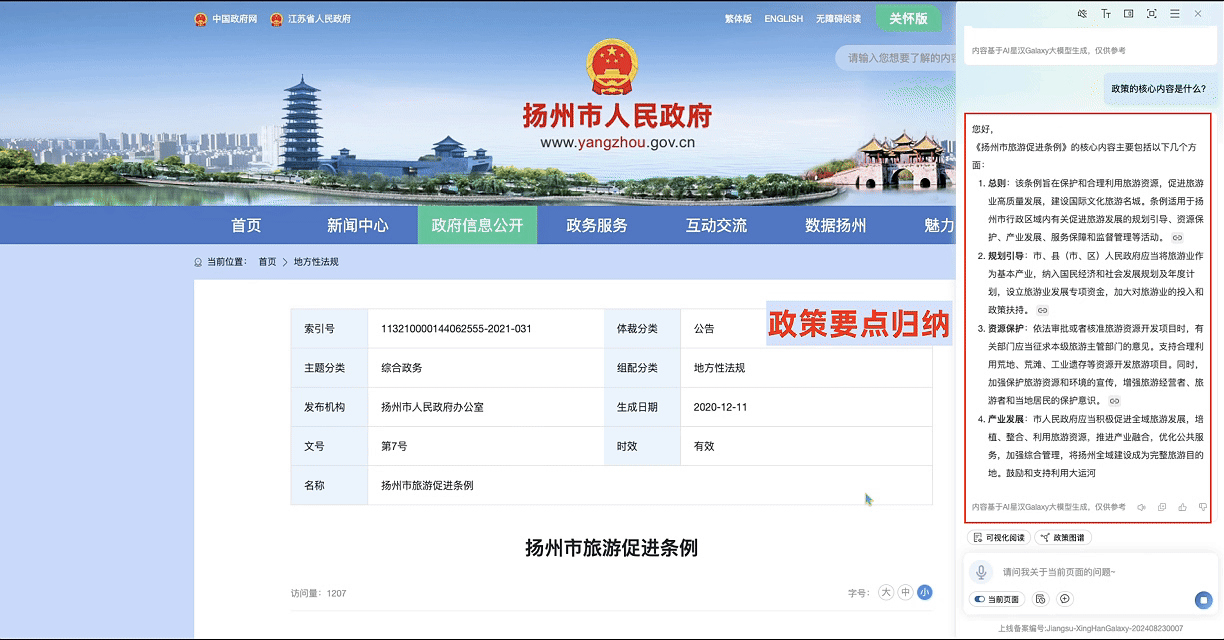Give the answer a thumbs up
The image size is (1224, 640).
[x=1182, y=507]
